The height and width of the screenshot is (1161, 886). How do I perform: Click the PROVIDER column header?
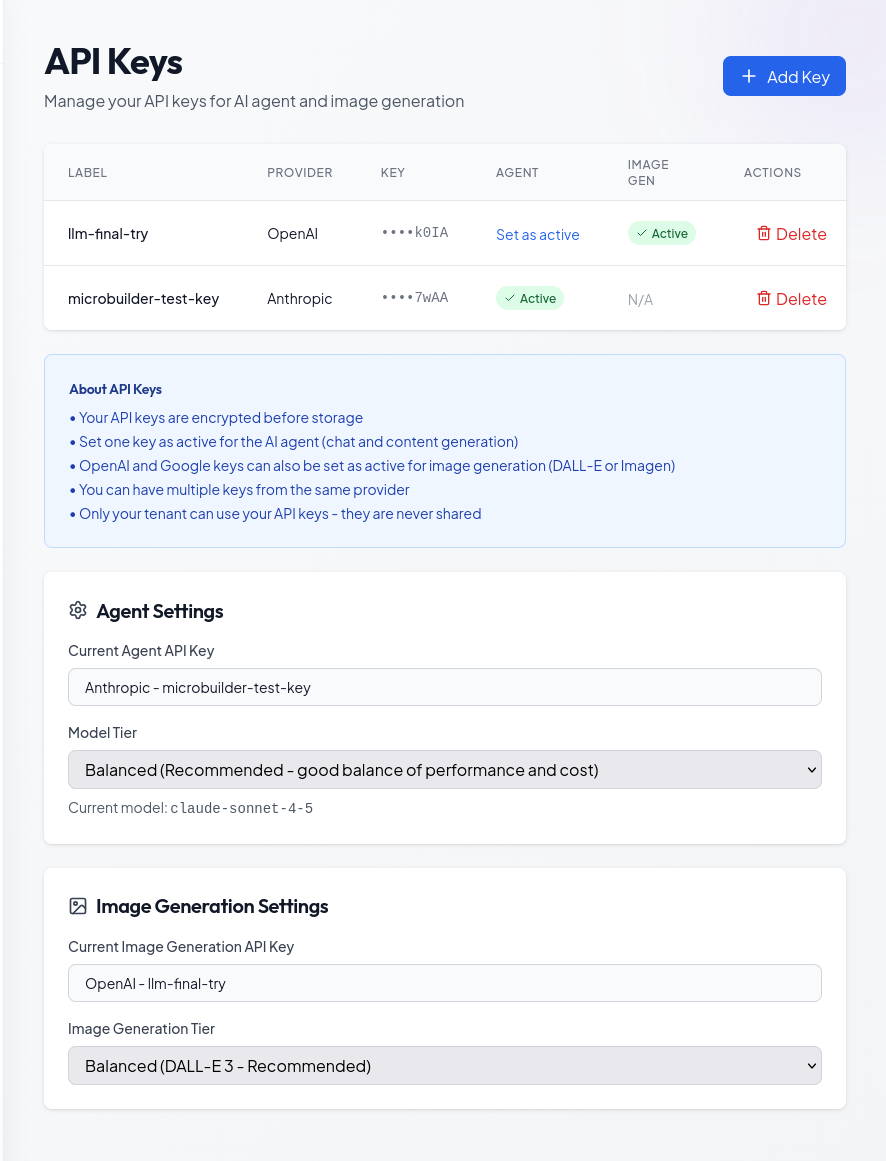[299, 172]
